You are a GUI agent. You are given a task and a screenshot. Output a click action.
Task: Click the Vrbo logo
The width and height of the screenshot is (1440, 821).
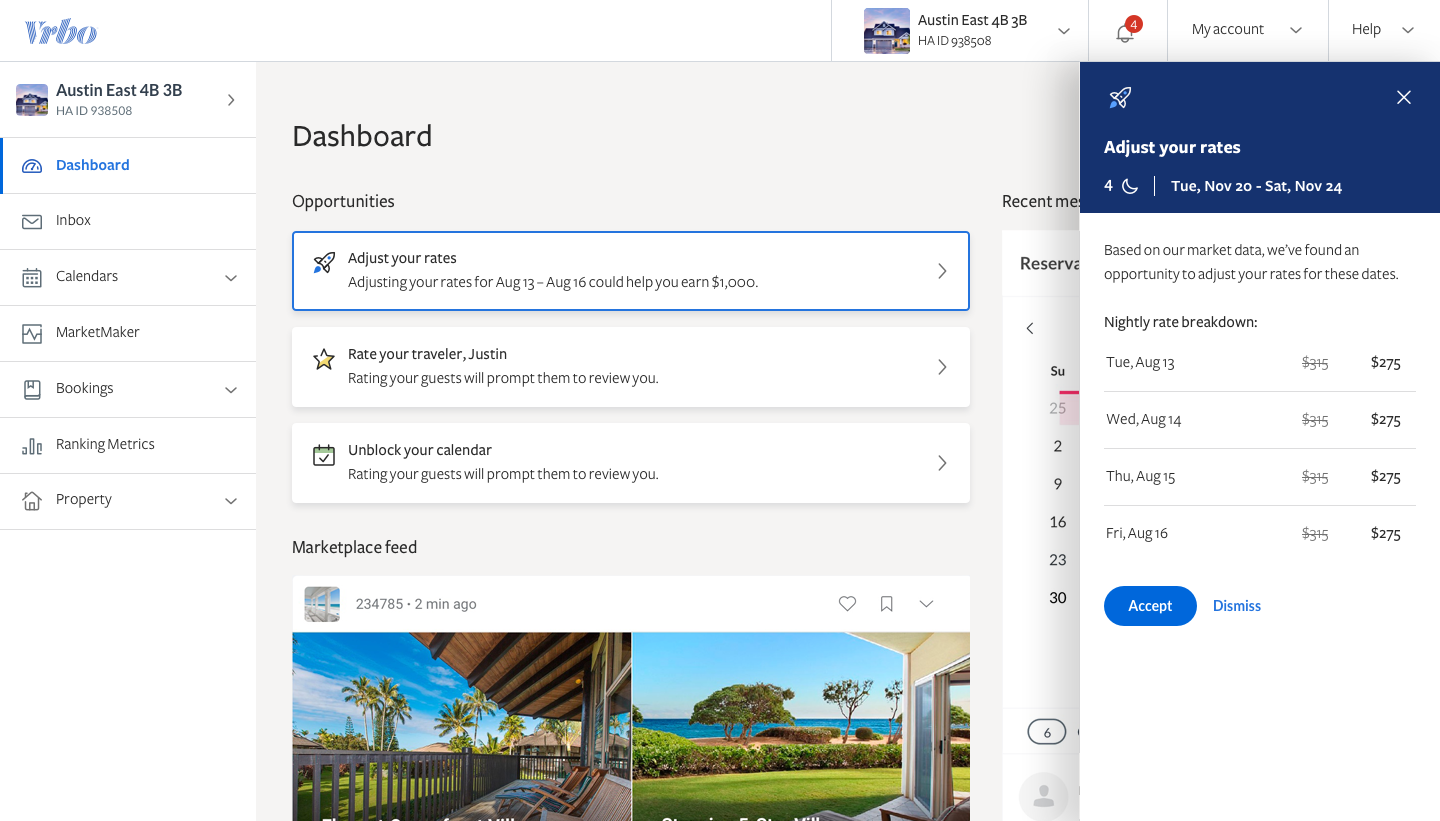(61, 32)
